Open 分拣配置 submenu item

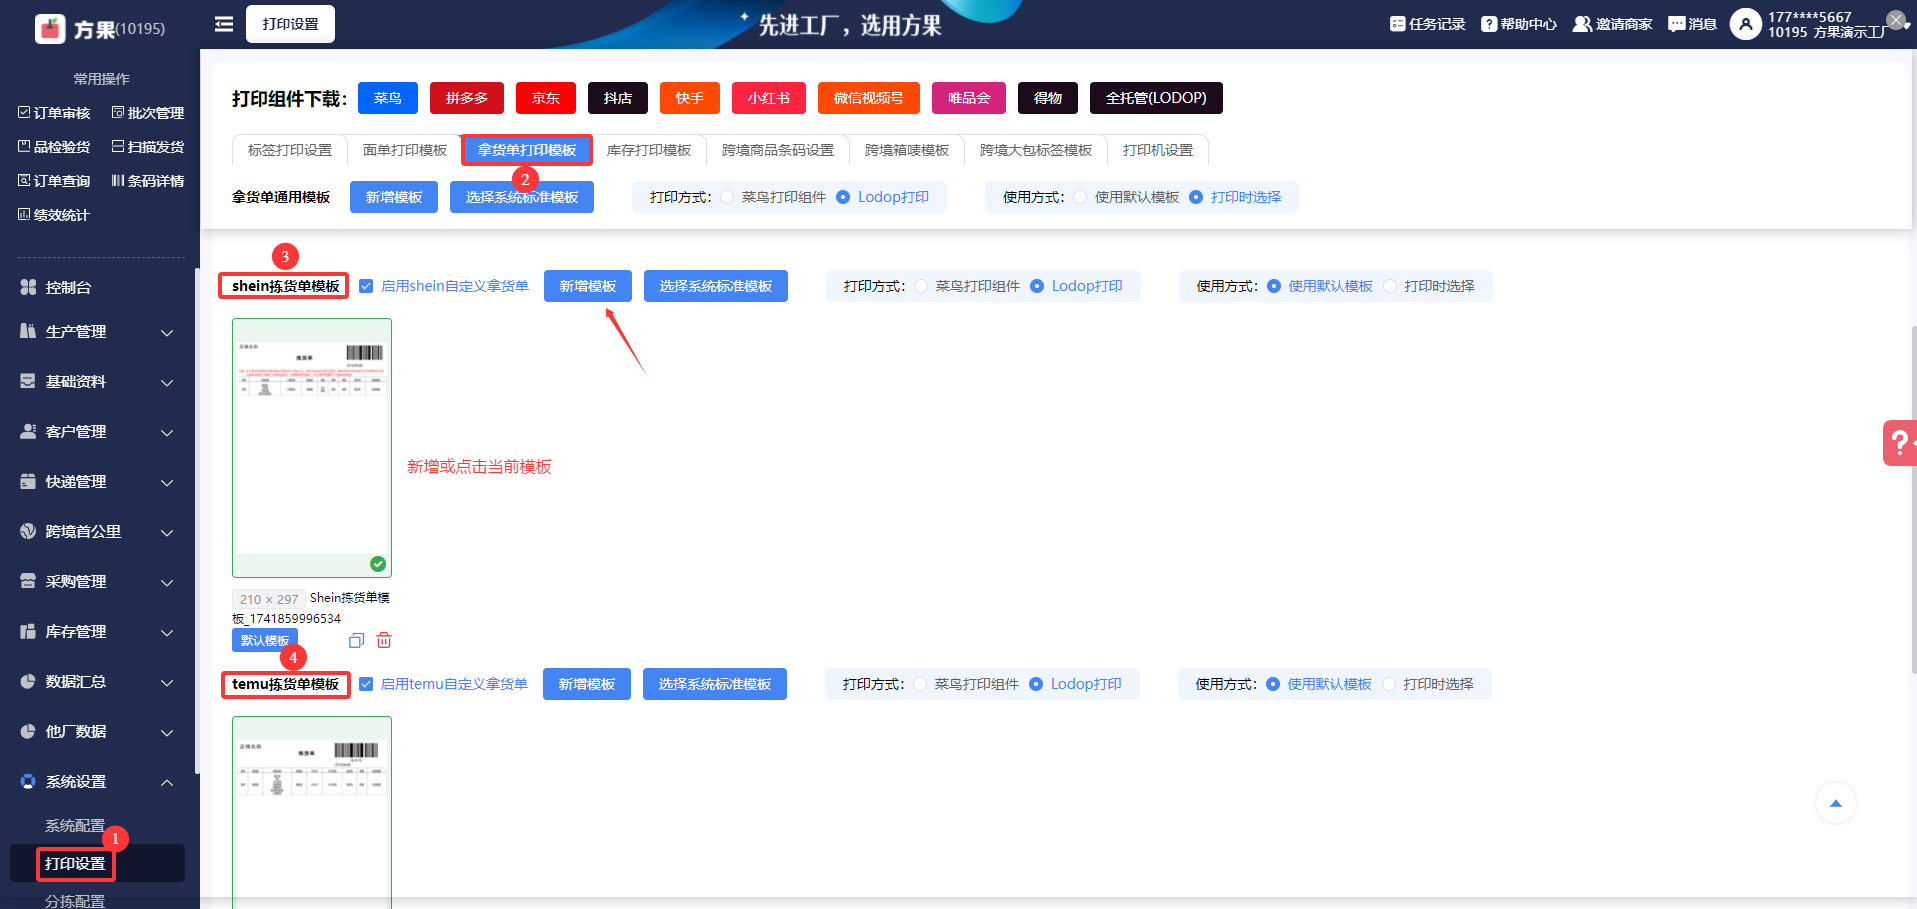point(75,901)
